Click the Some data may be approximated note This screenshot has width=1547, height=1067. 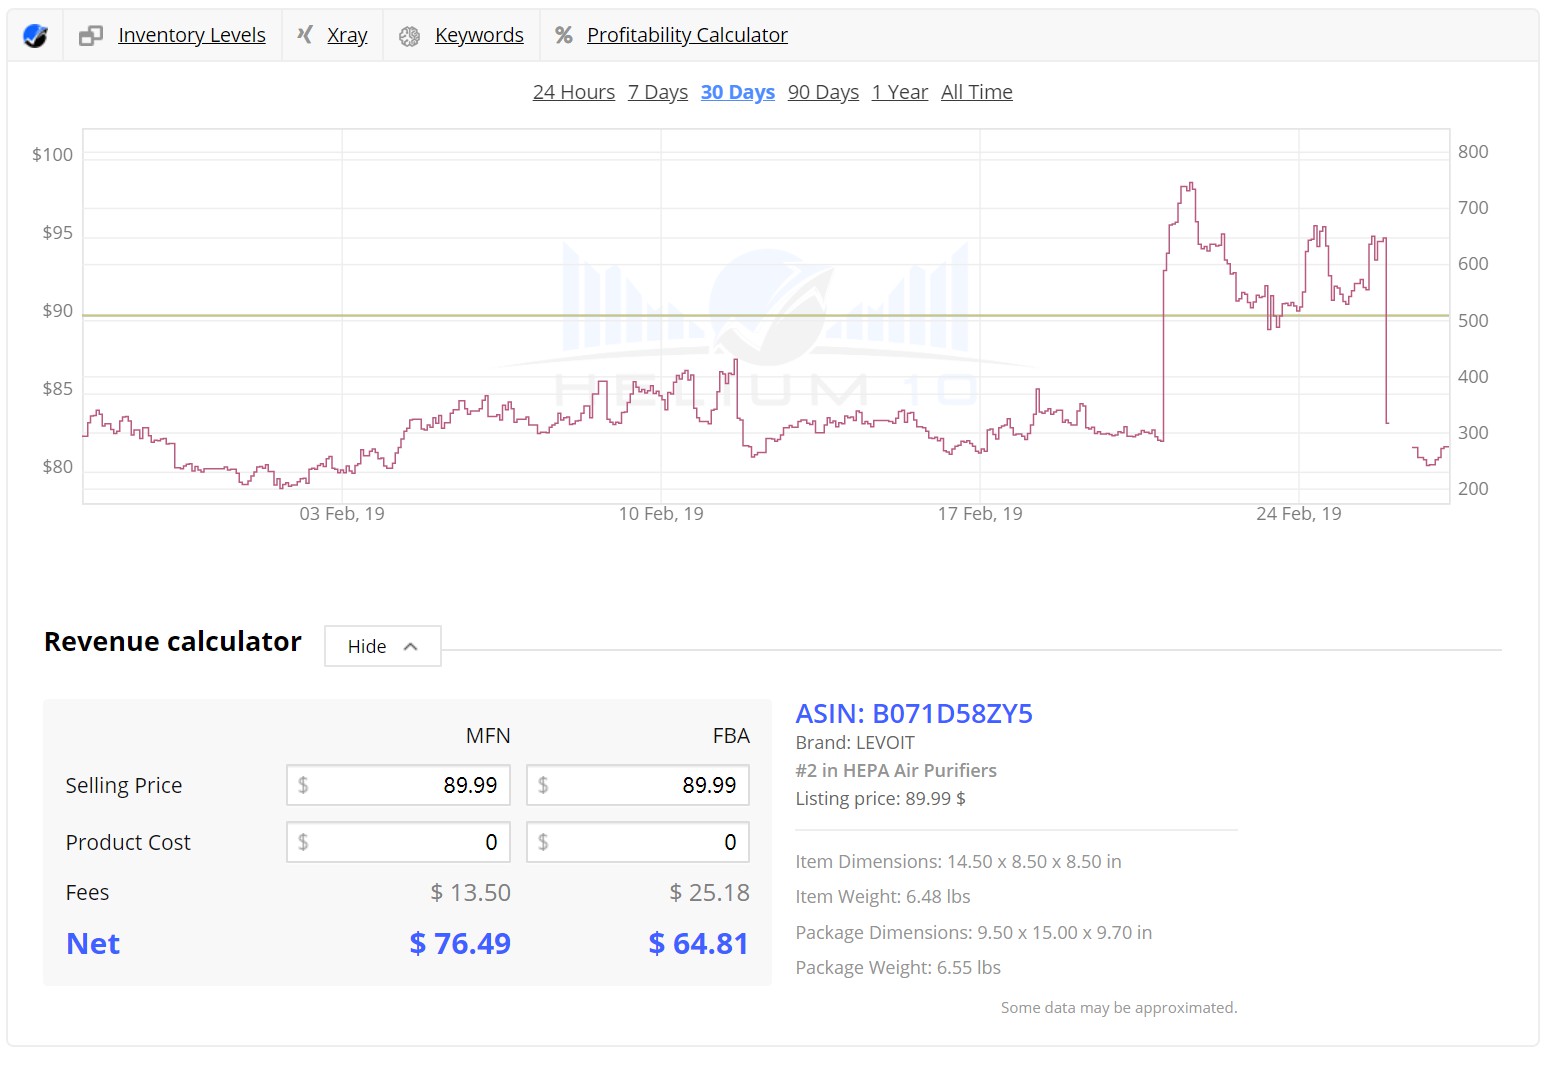point(1119,1008)
